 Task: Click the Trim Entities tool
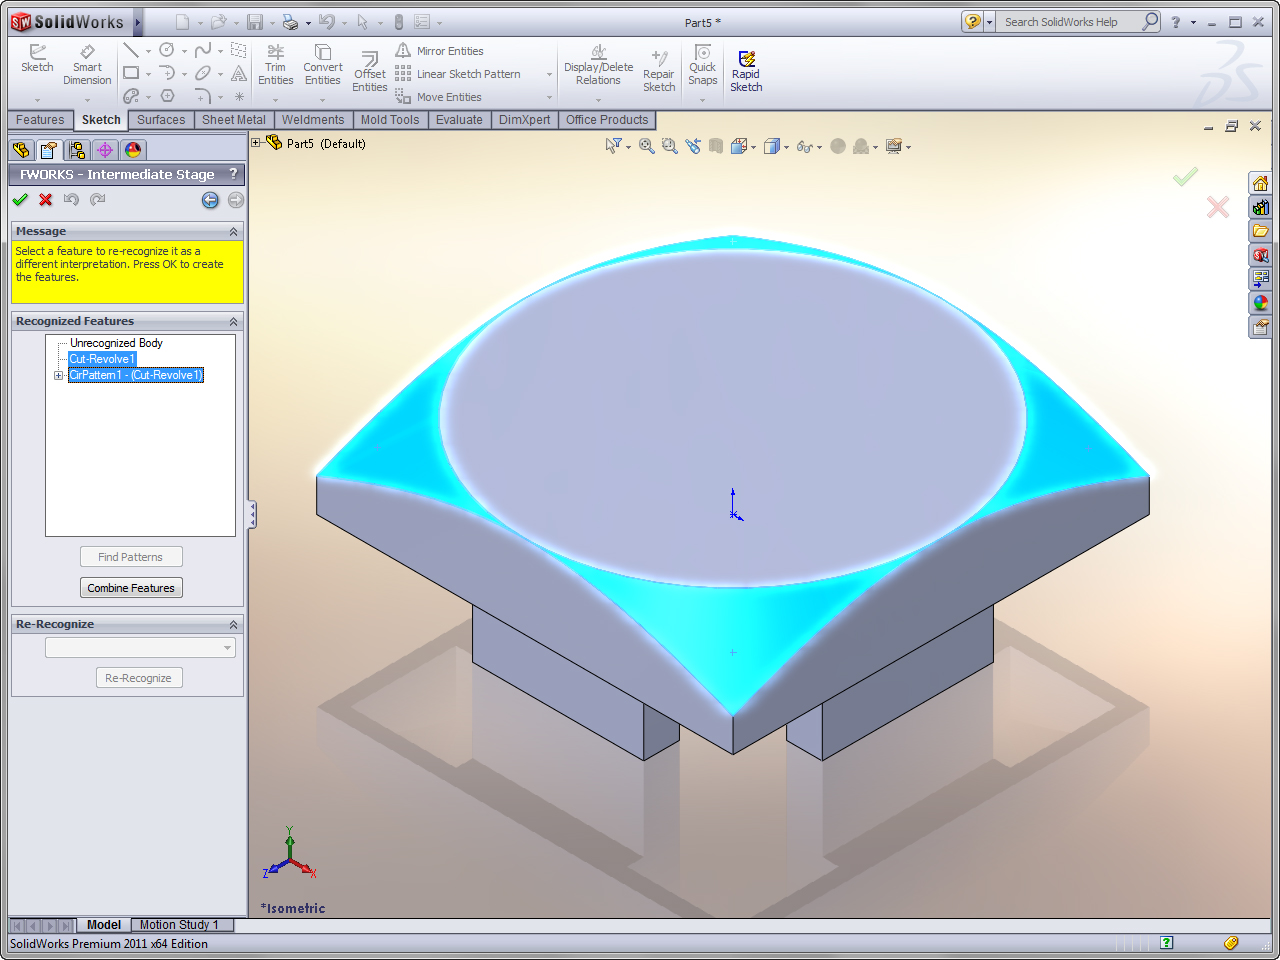pyautogui.click(x=275, y=64)
